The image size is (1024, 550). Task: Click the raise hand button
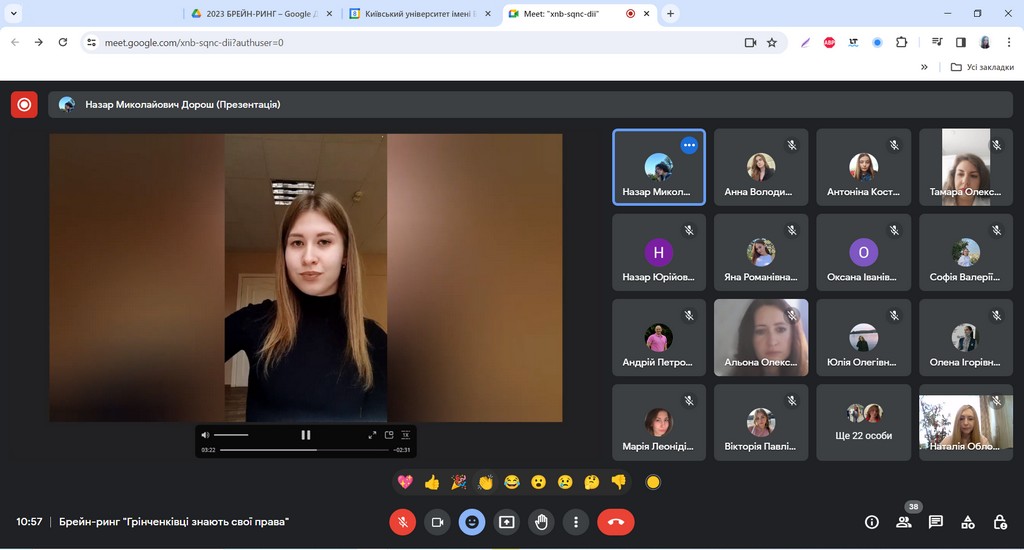(541, 522)
